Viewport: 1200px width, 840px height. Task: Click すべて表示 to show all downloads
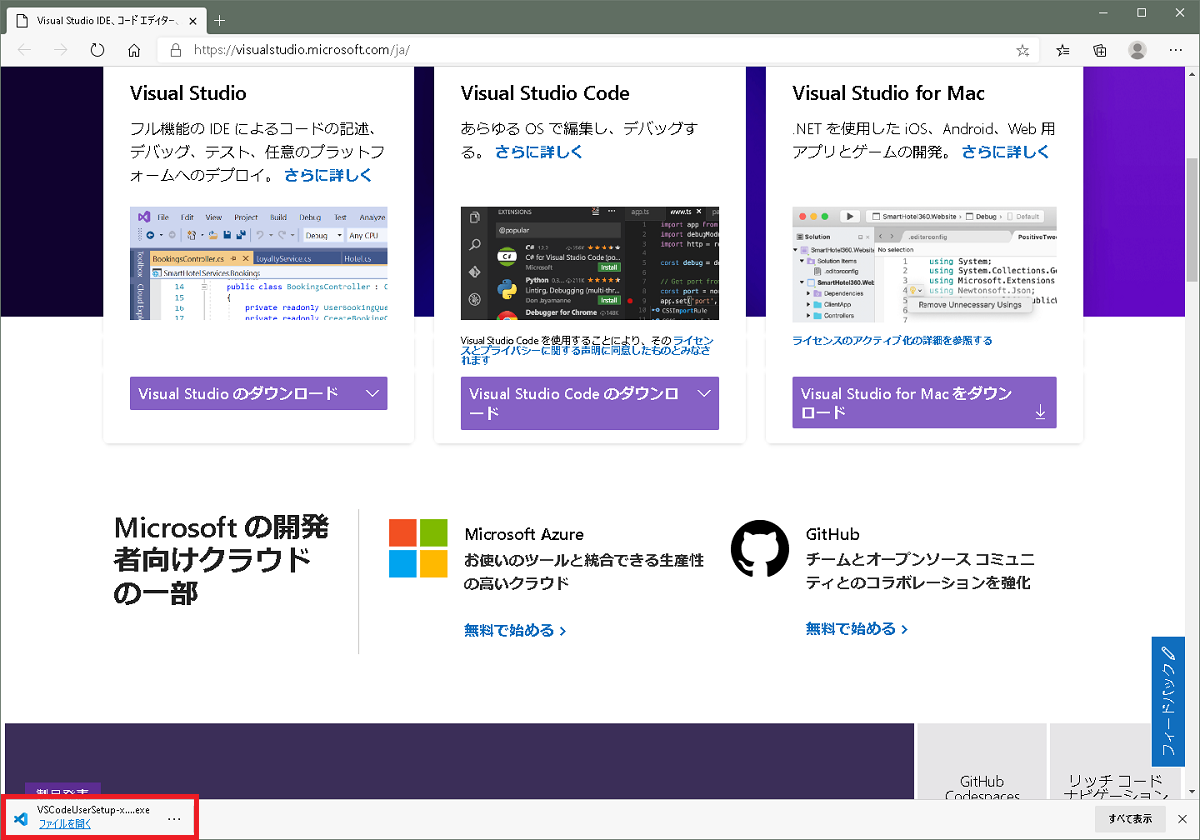tap(1131, 818)
